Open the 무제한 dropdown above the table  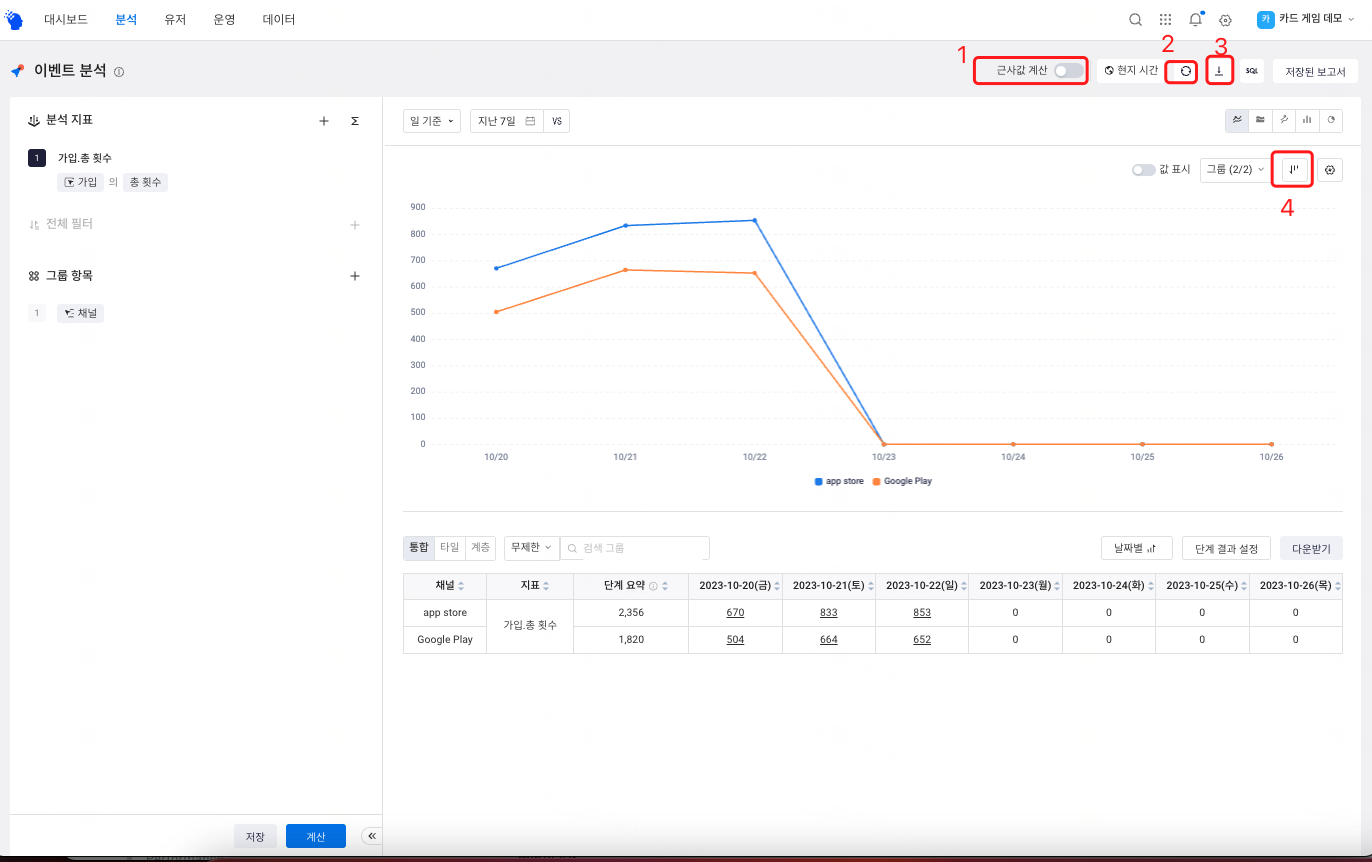click(530, 547)
